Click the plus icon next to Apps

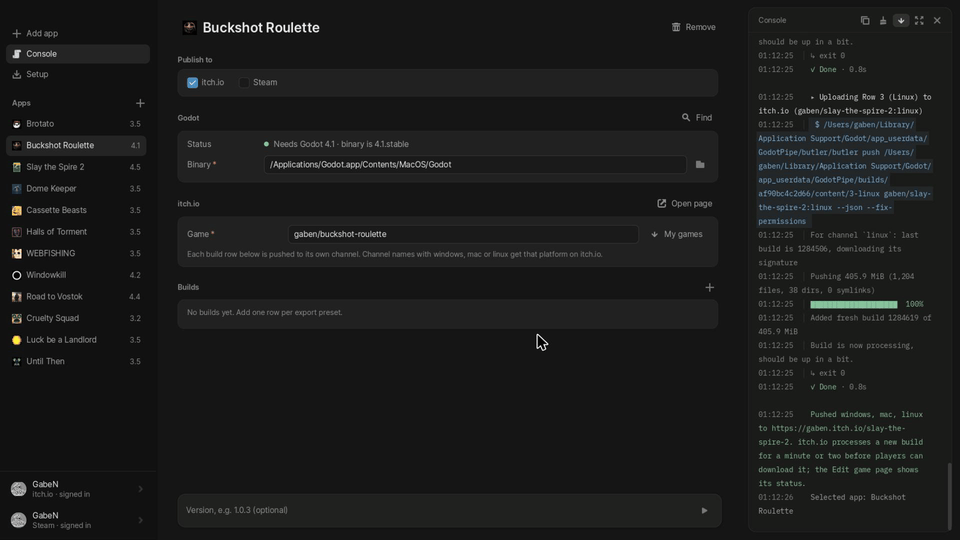coord(140,103)
